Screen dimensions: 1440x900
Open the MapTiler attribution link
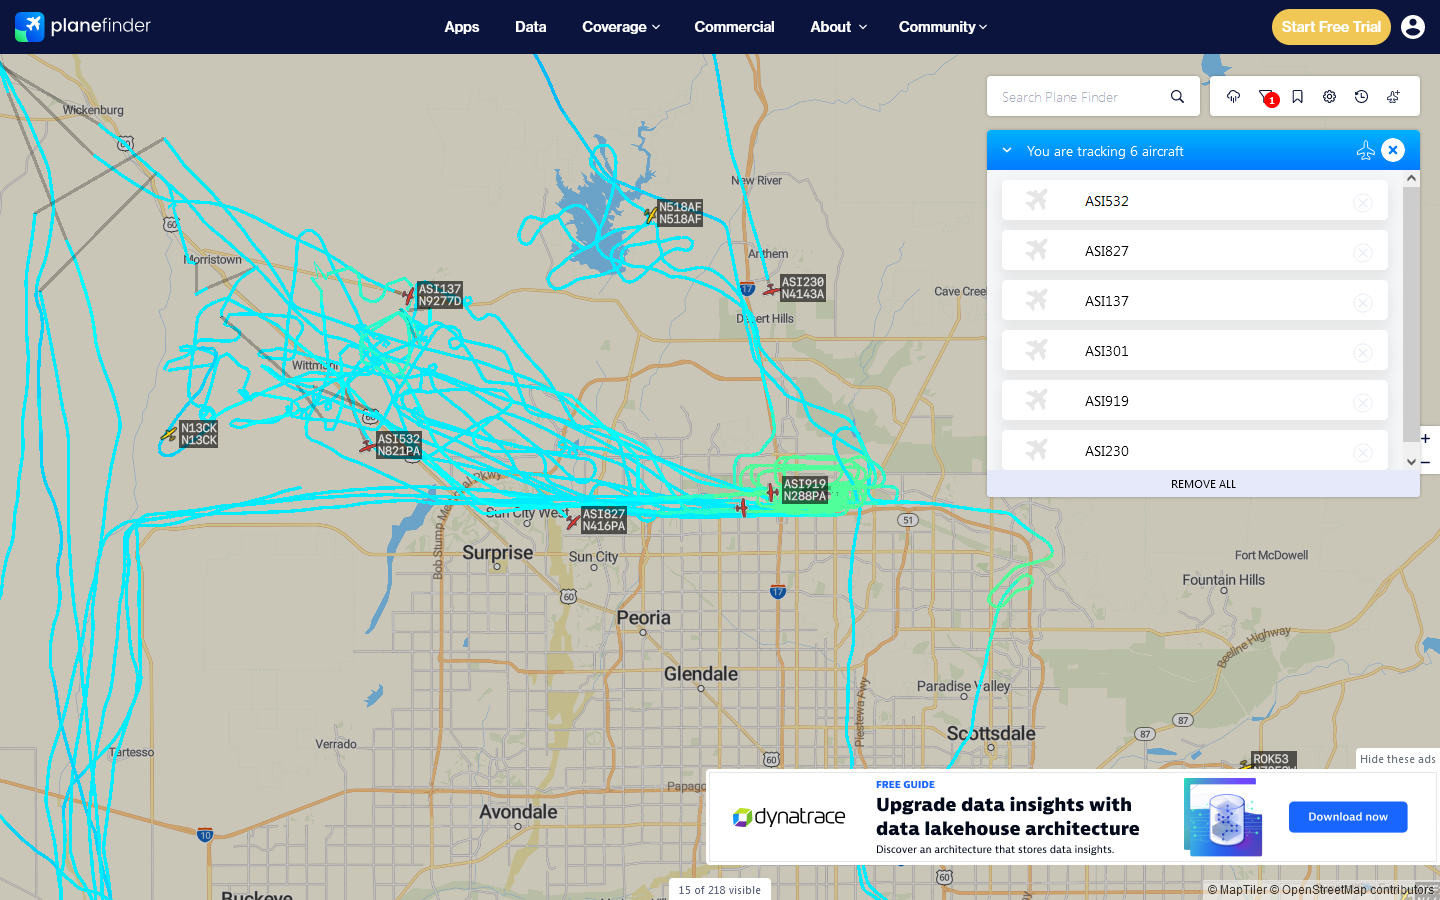click(1237, 890)
